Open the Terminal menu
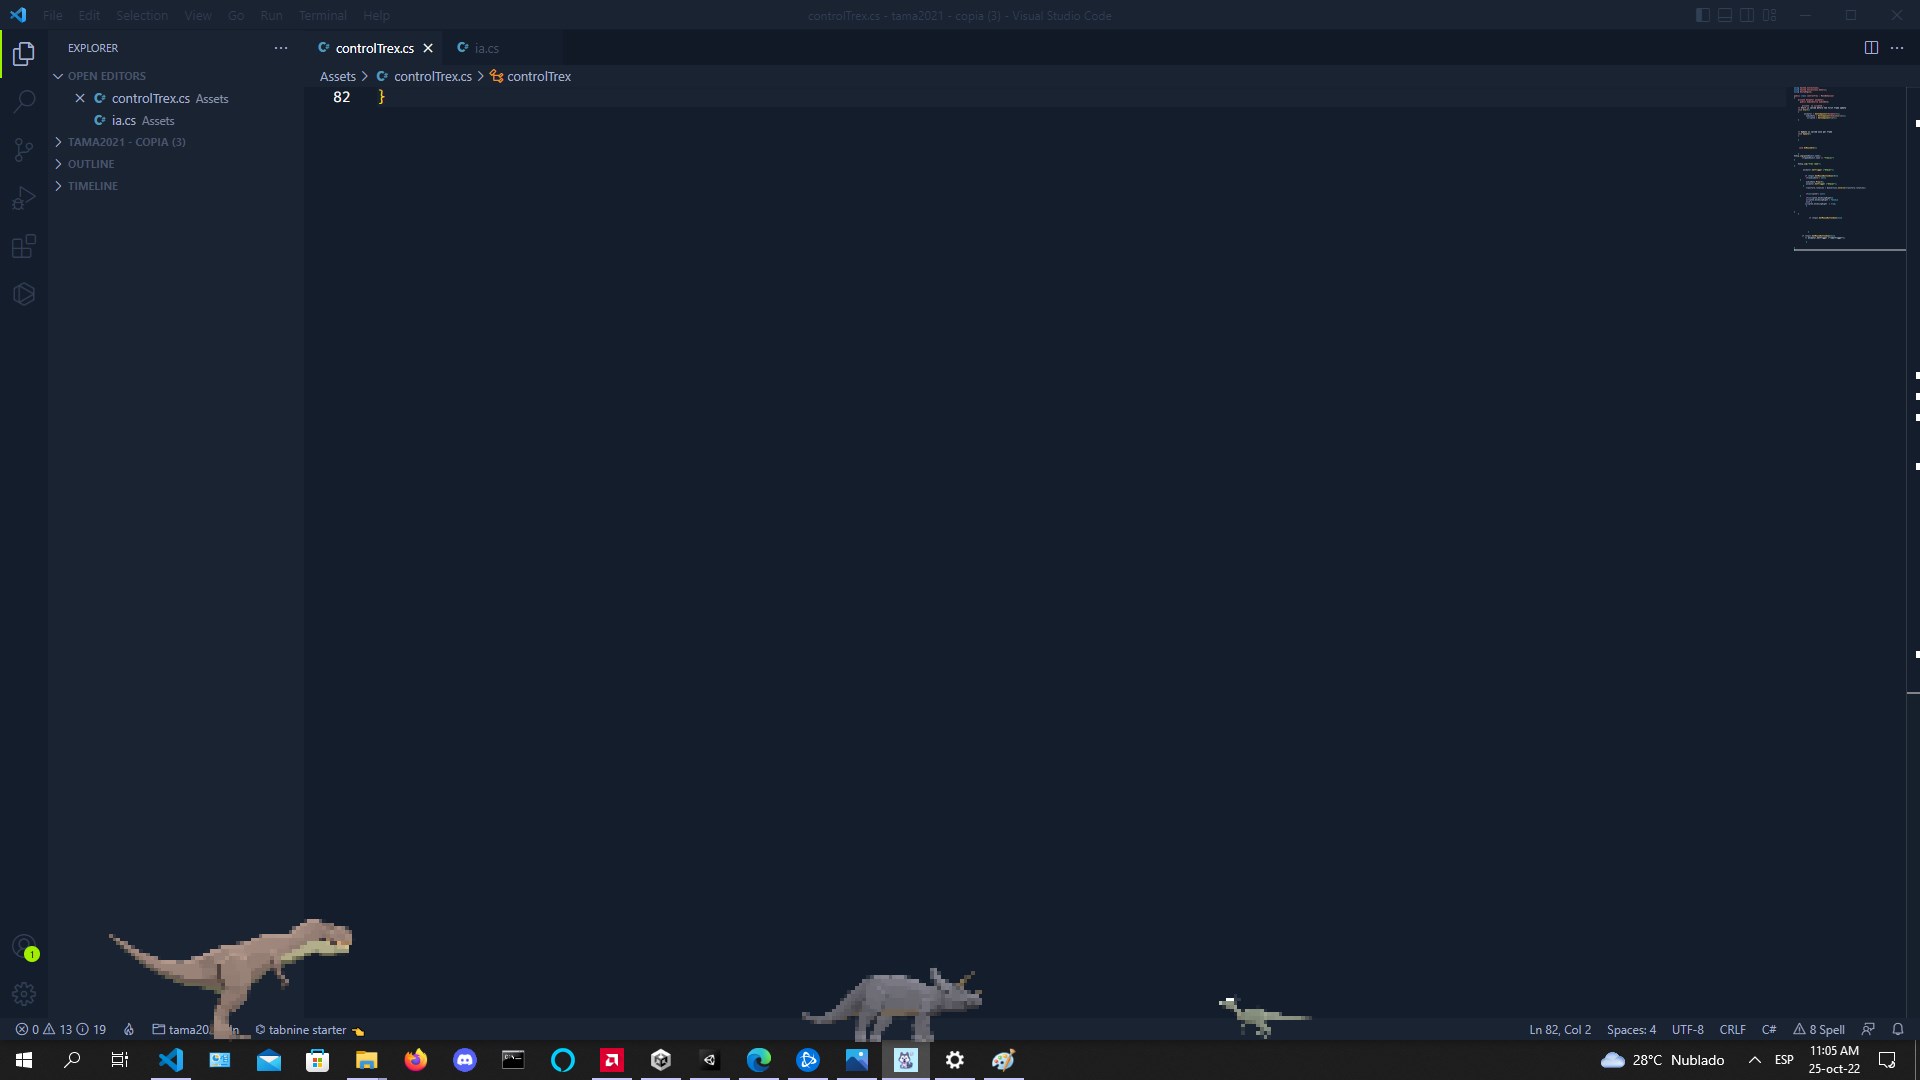Image resolution: width=1920 pixels, height=1080 pixels. [322, 15]
